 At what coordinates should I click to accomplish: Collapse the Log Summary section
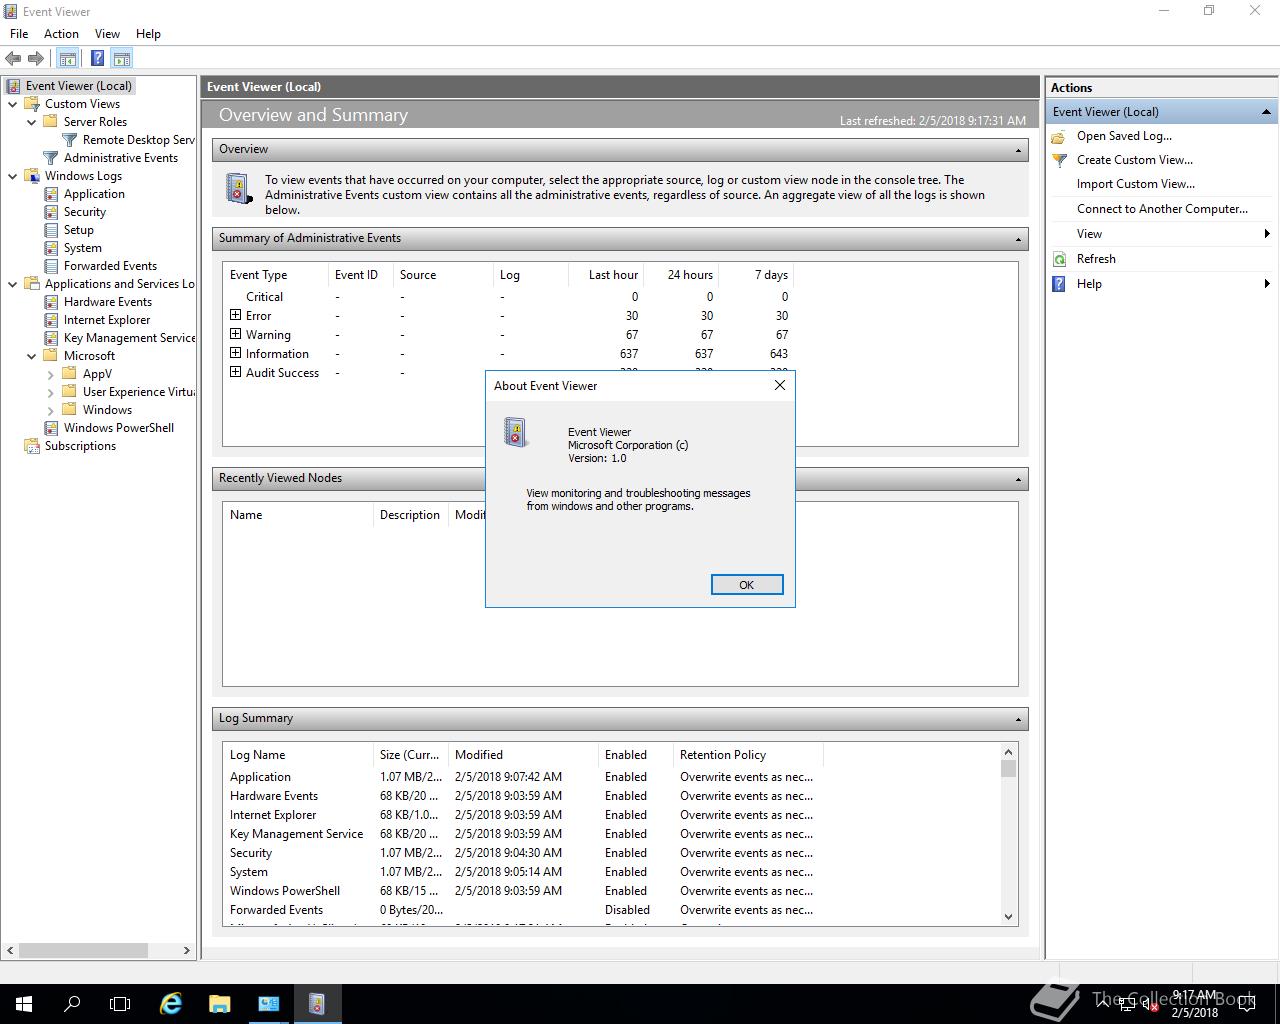point(1018,719)
